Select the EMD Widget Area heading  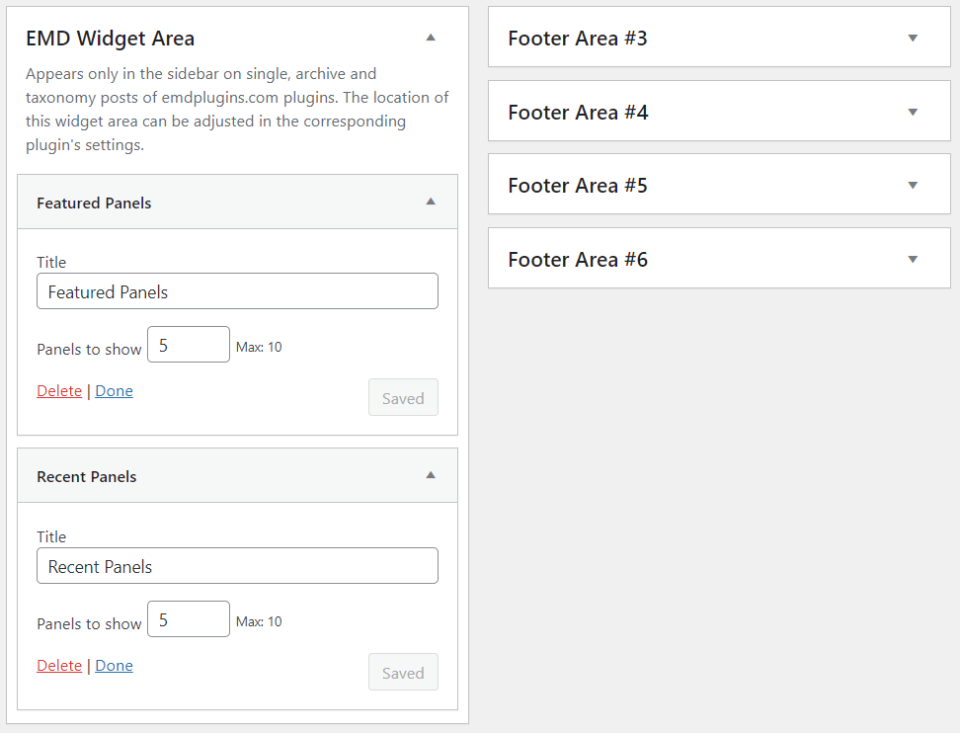110,39
